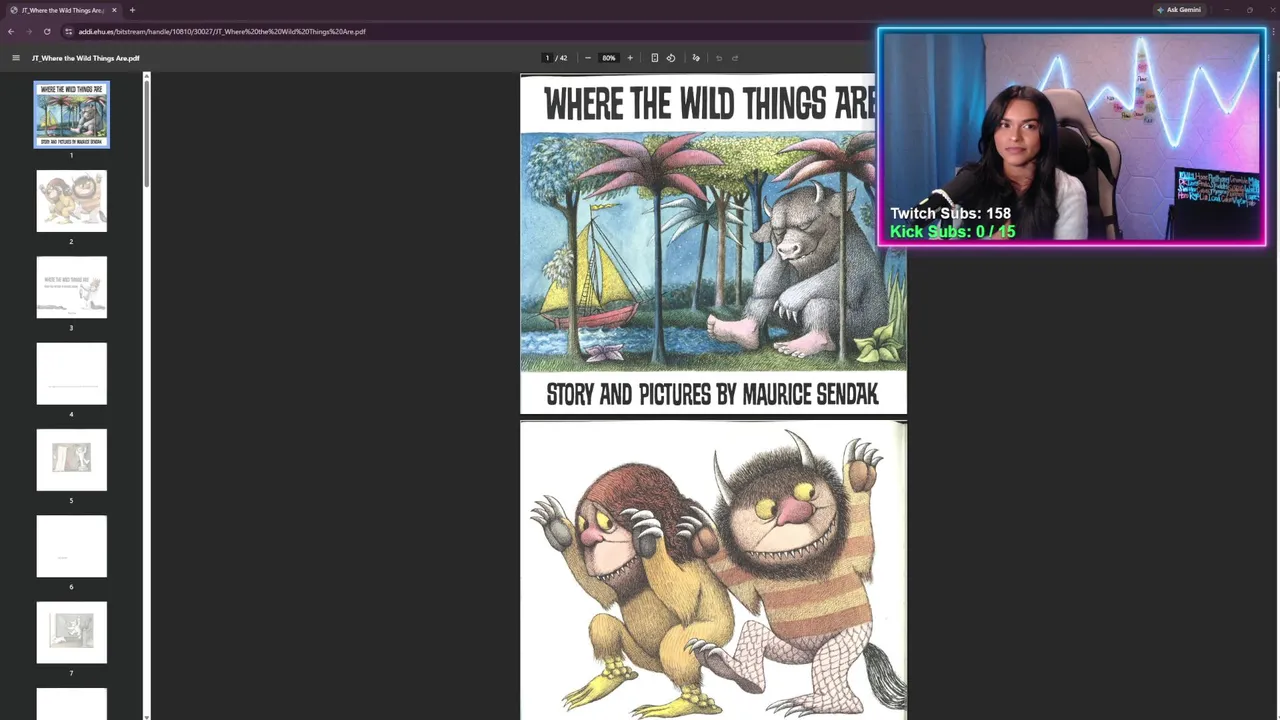The width and height of the screenshot is (1280, 720).
Task: Open page 1 thumbnail in sidebar
Action: tap(72, 115)
